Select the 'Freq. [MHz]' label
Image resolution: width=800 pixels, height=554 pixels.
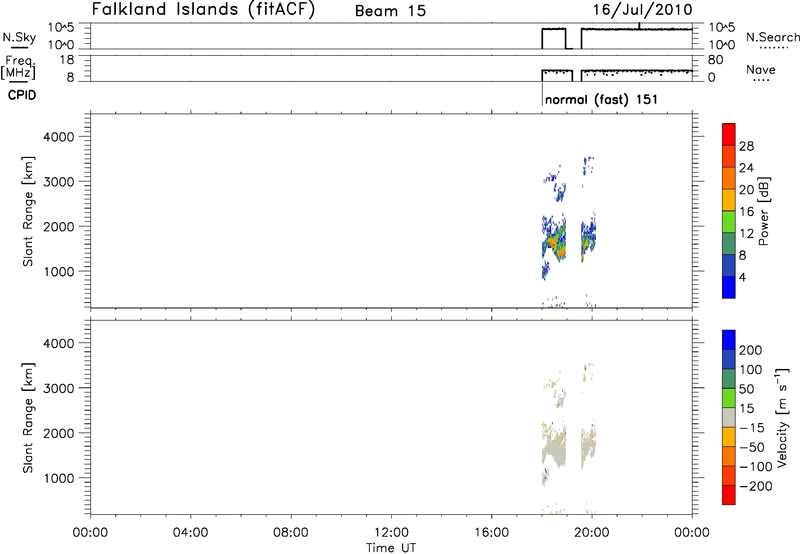point(19,67)
